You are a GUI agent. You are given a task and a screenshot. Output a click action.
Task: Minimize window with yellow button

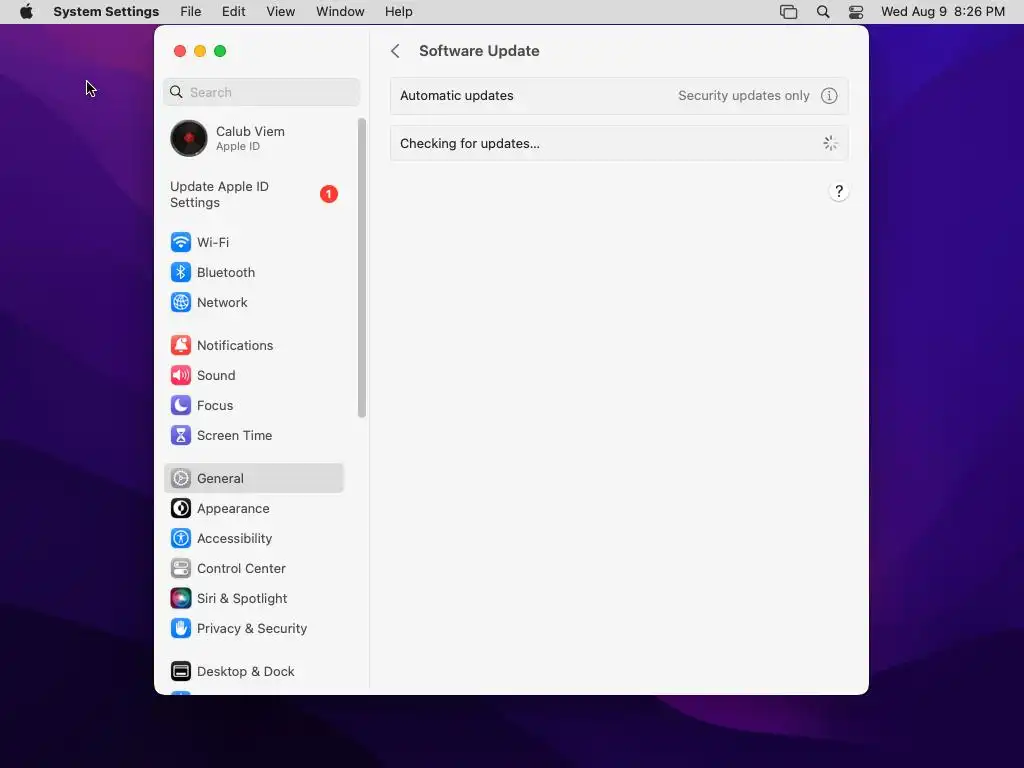[x=200, y=51]
